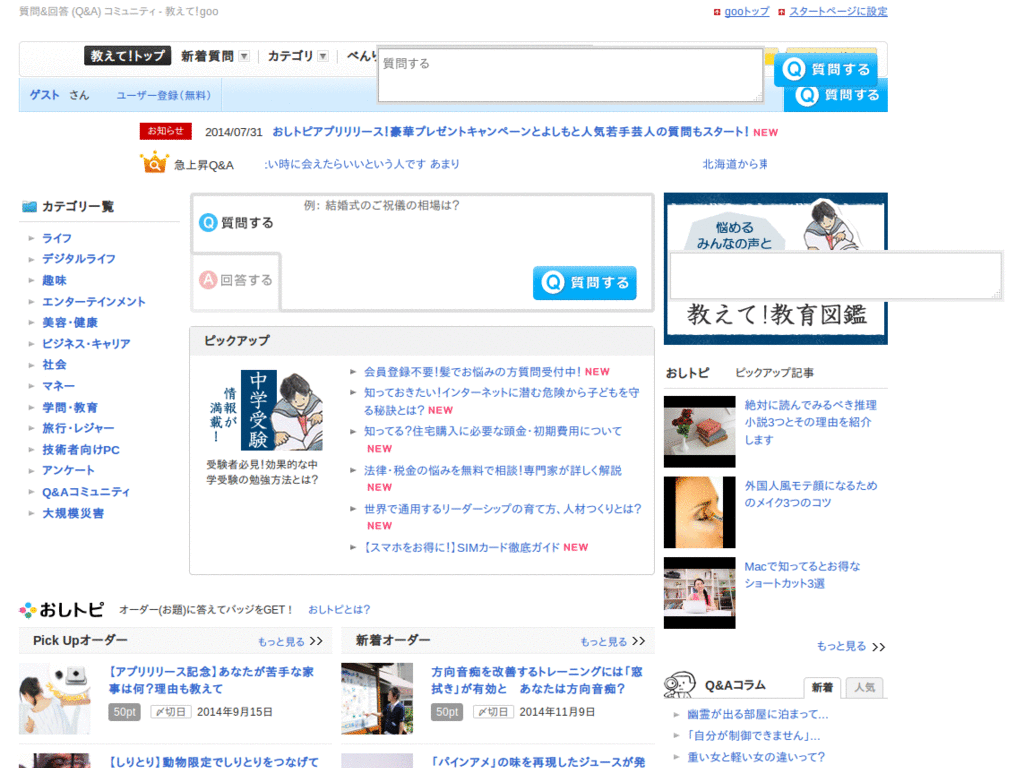
Task: Click the スタートページに設定 link
Action: pos(840,10)
